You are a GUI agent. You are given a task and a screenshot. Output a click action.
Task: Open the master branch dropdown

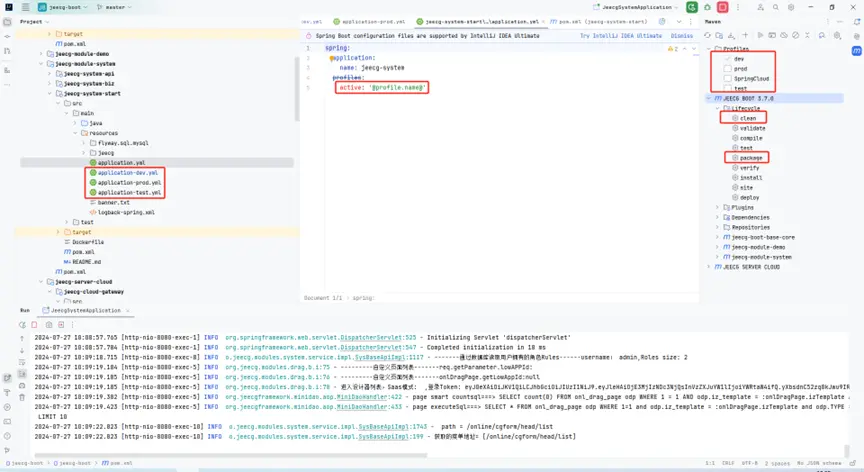pos(118,7)
